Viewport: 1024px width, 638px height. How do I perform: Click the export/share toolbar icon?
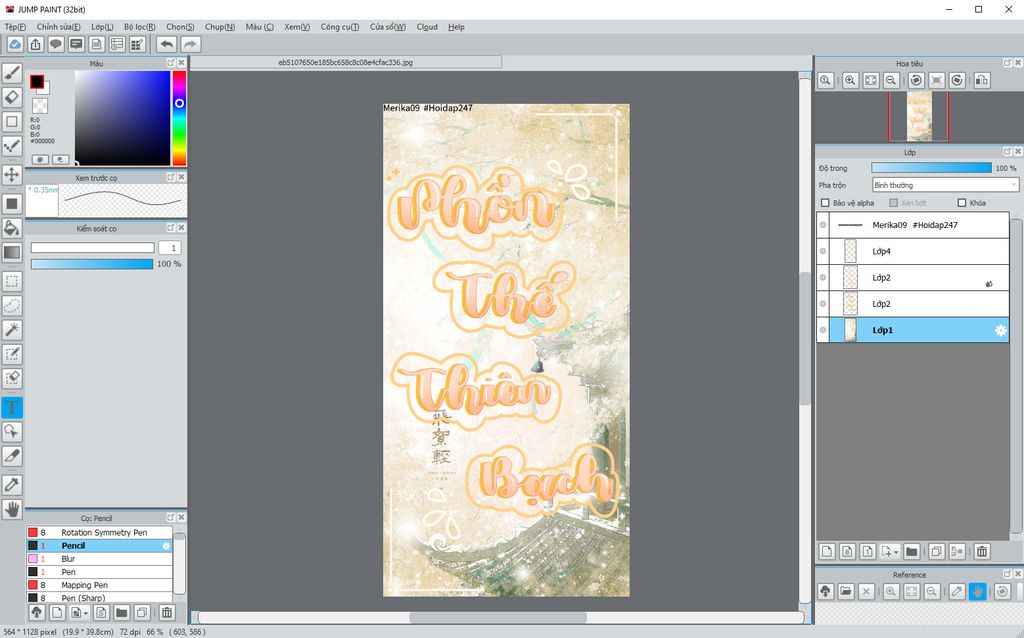[x=35, y=44]
